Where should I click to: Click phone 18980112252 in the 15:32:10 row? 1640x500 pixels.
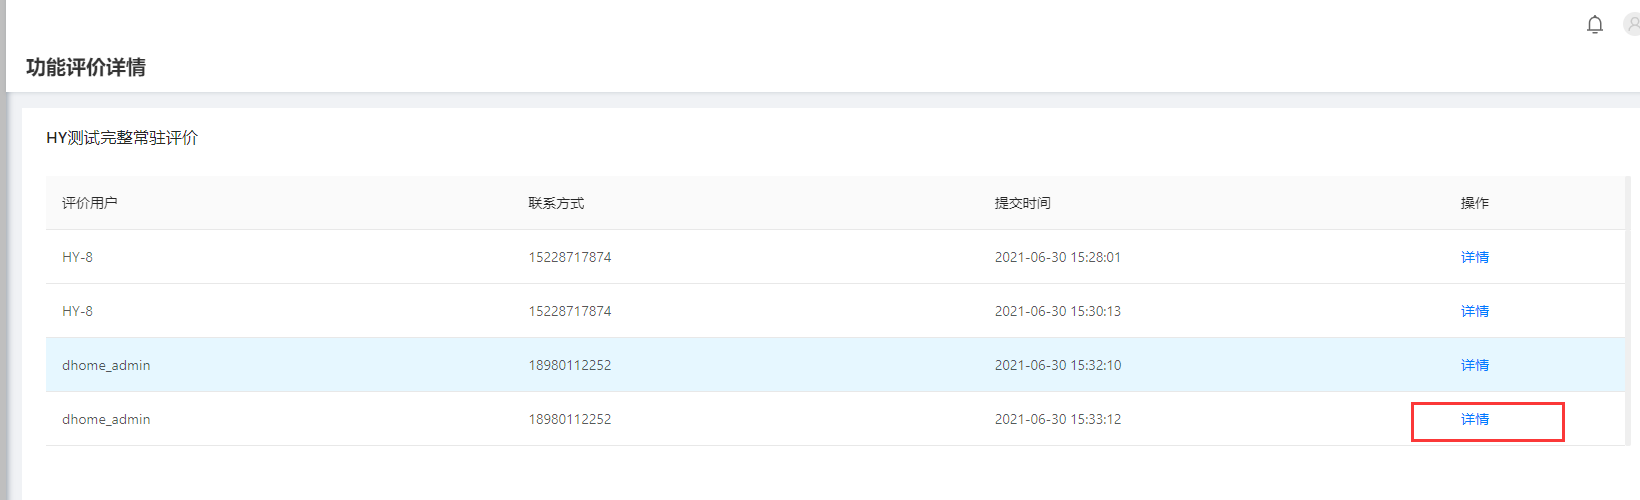coord(570,365)
